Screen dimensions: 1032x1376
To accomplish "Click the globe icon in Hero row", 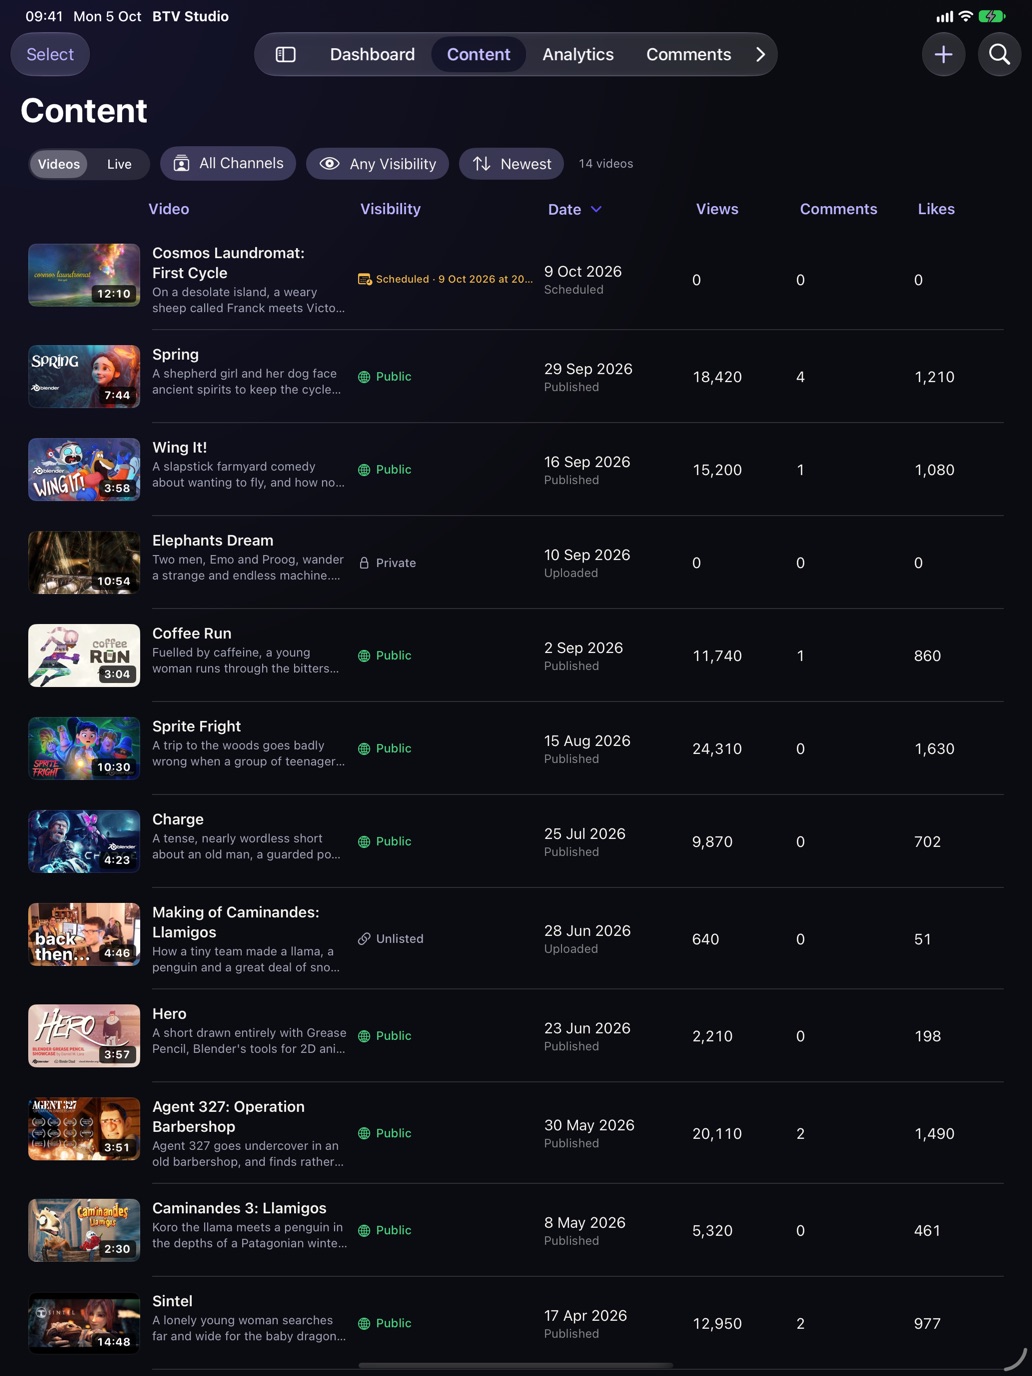I will click(364, 1036).
